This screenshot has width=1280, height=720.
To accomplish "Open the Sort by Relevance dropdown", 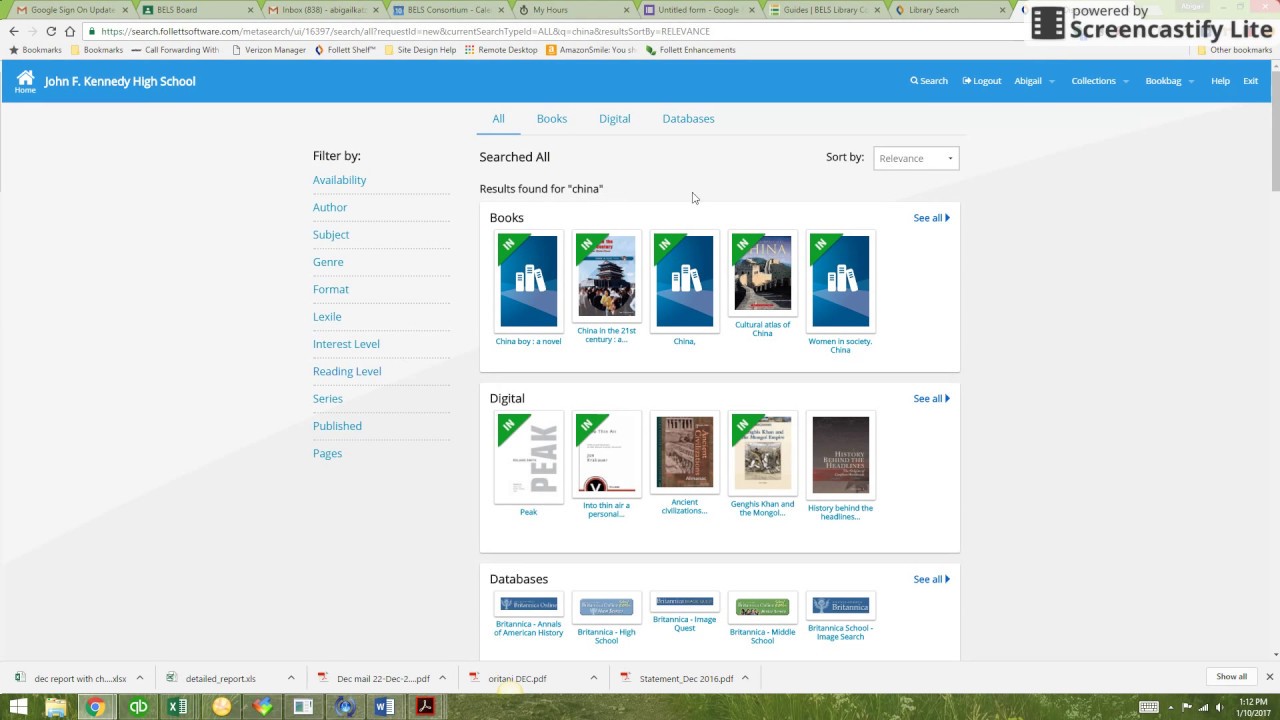I will coord(916,158).
